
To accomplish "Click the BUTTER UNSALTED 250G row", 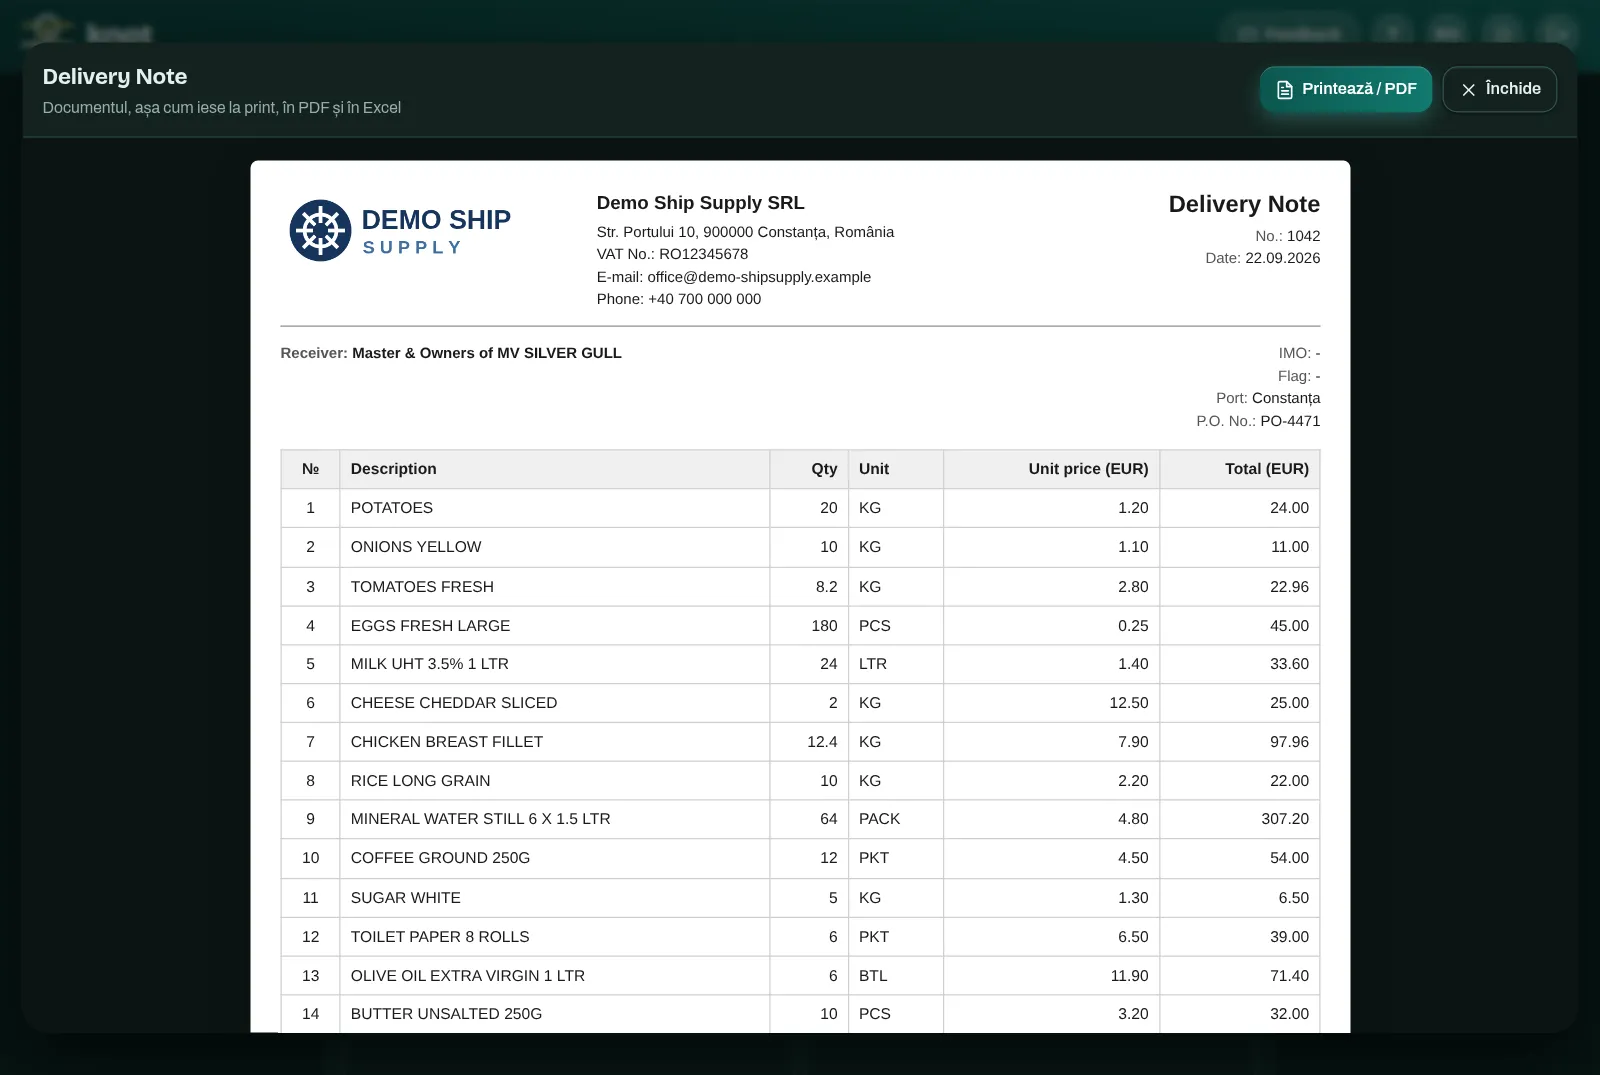I will tap(800, 1014).
